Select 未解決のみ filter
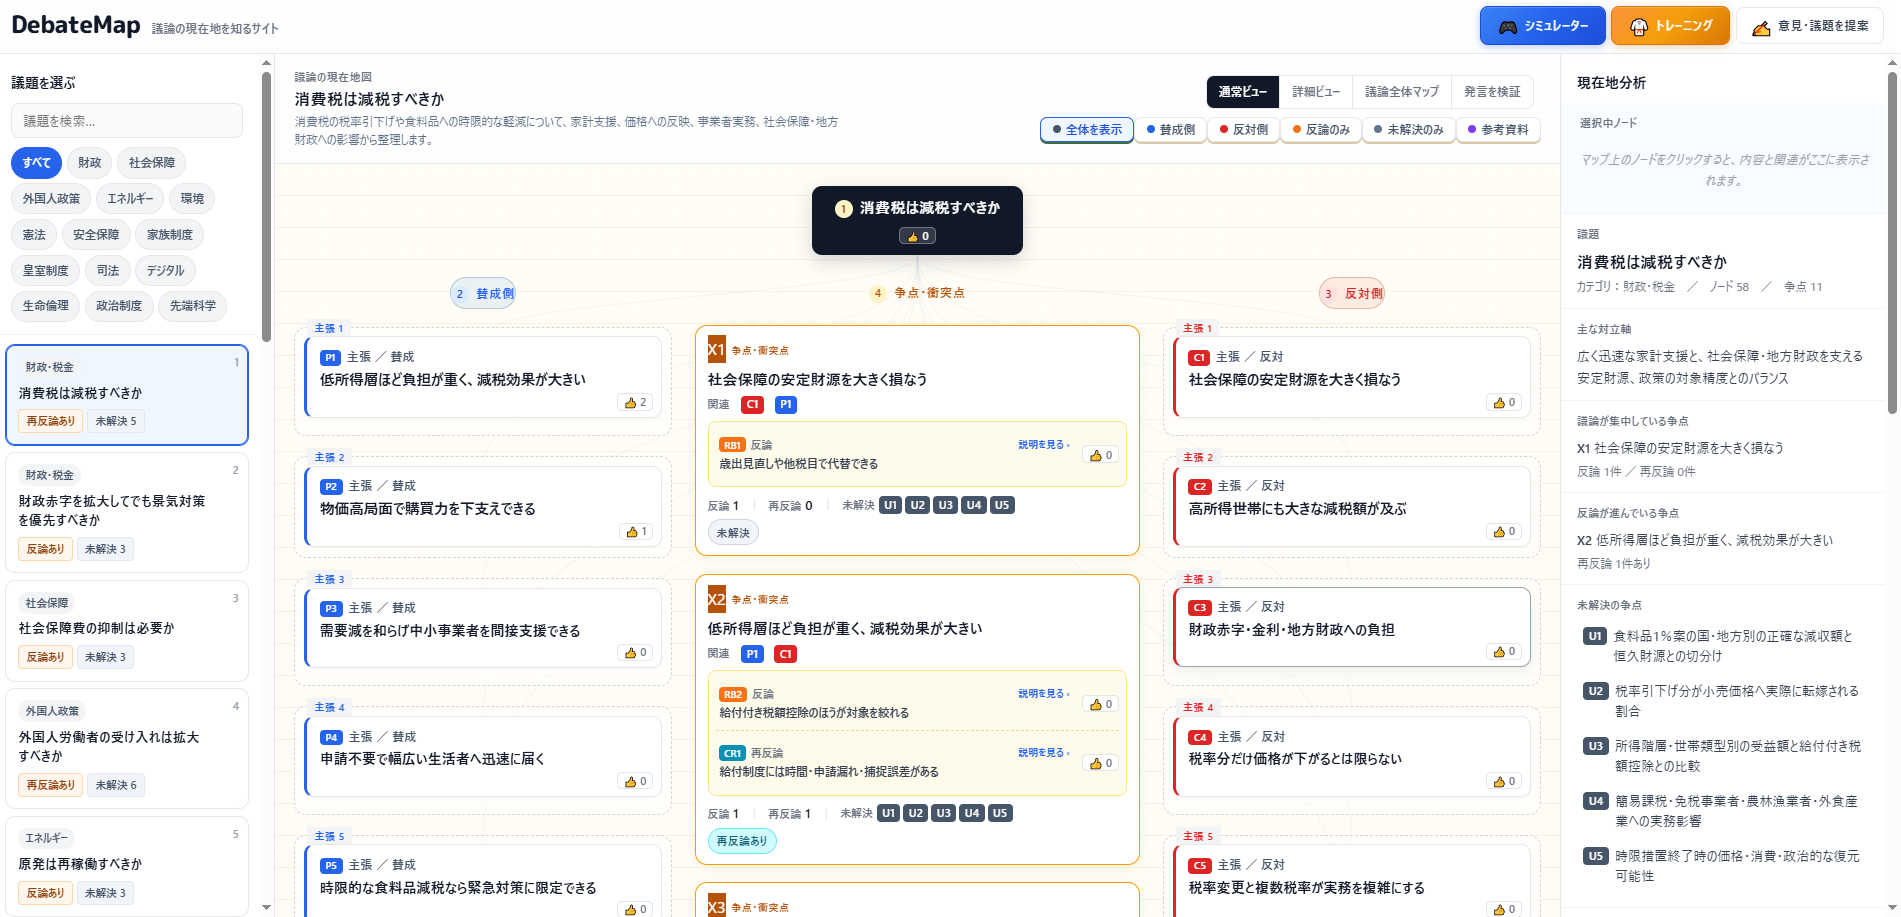 tap(1408, 130)
